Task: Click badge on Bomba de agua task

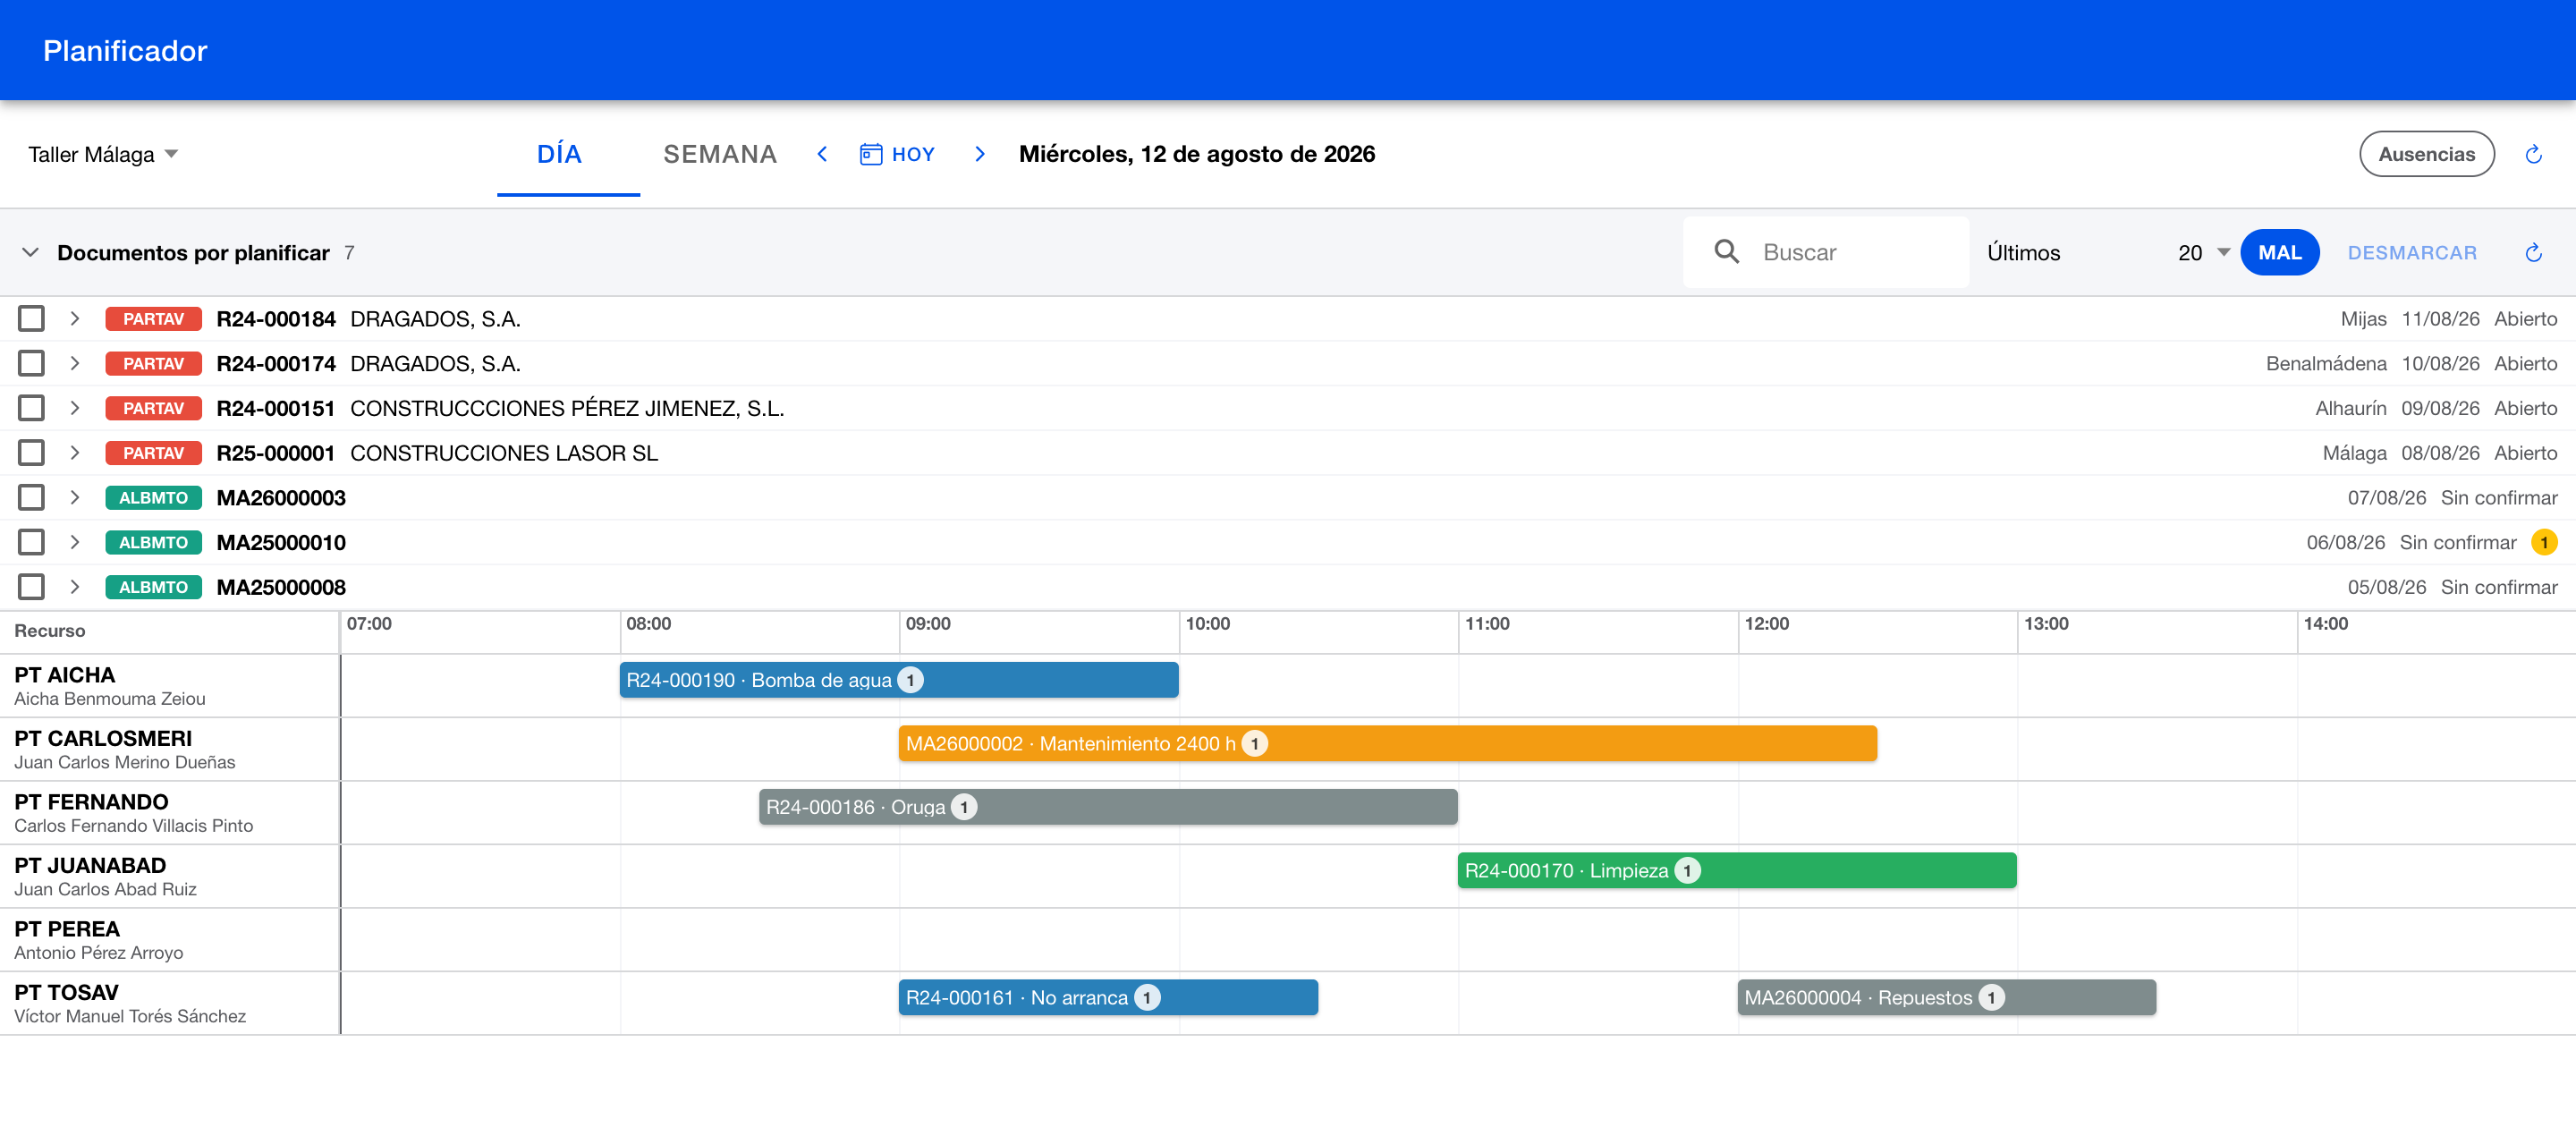Action: click(x=910, y=680)
